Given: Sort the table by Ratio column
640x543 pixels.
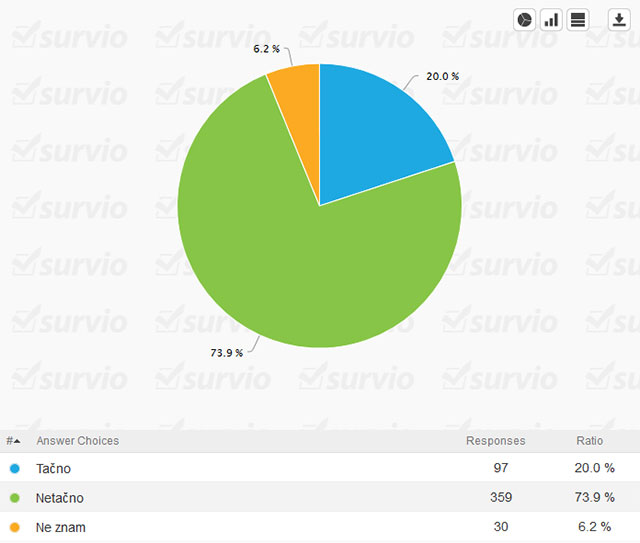Looking at the screenshot, I should pos(589,441).
